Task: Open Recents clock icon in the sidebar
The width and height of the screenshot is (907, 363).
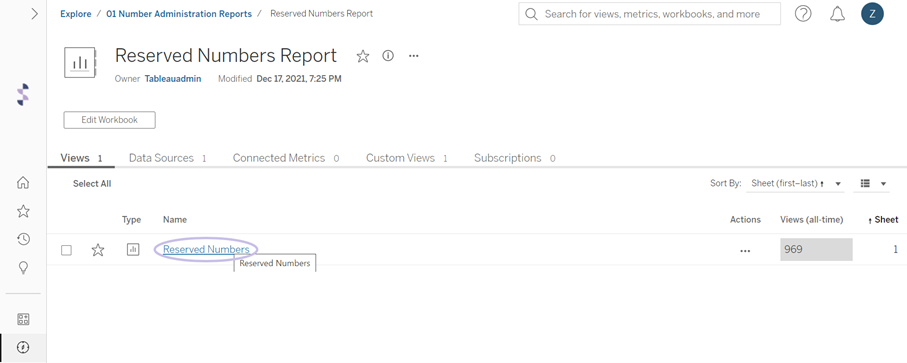Action: [x=23, y=239]
